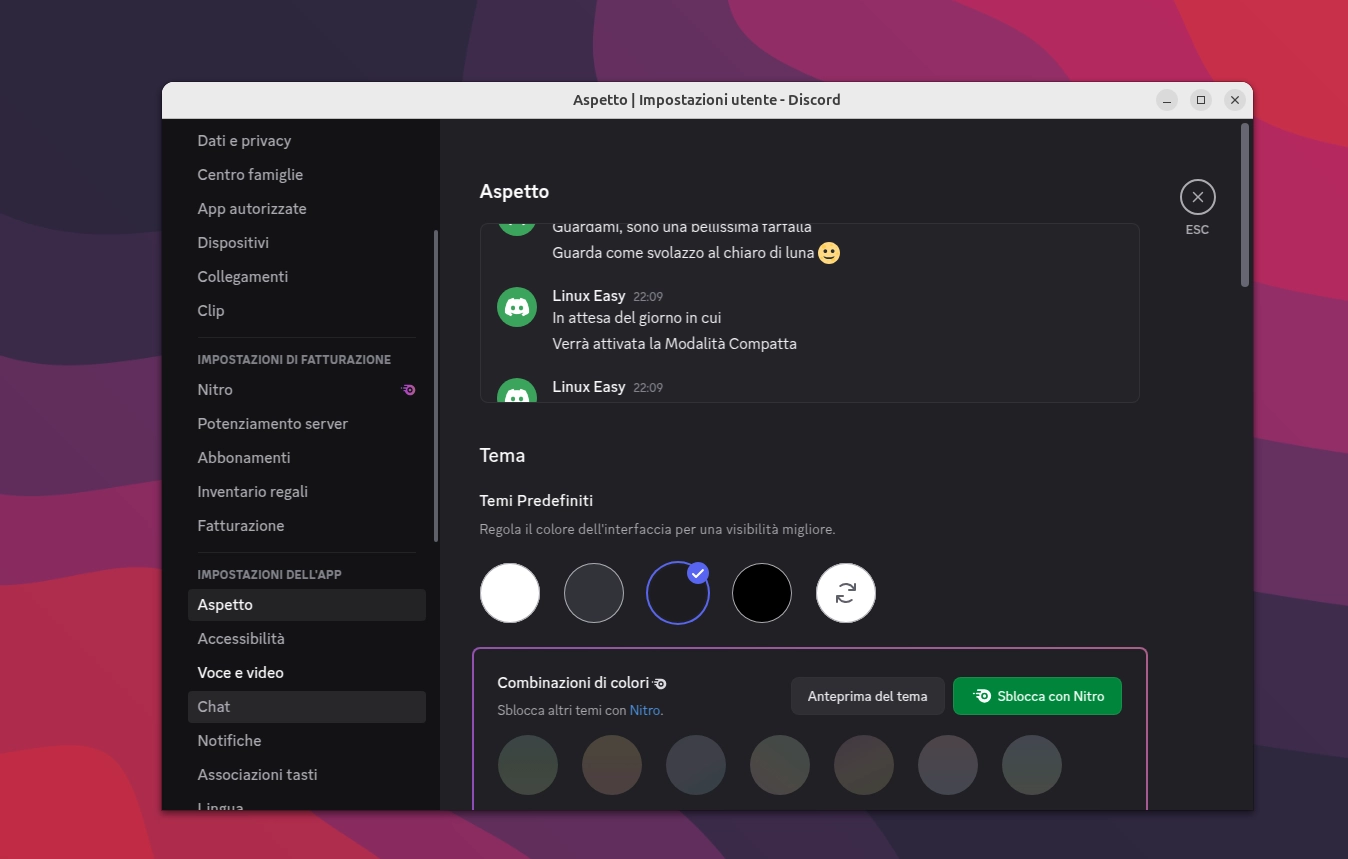Click Linux Easy username above 'In attesa'
Viewport: 1348px width, 859px height.
(589, 296)
